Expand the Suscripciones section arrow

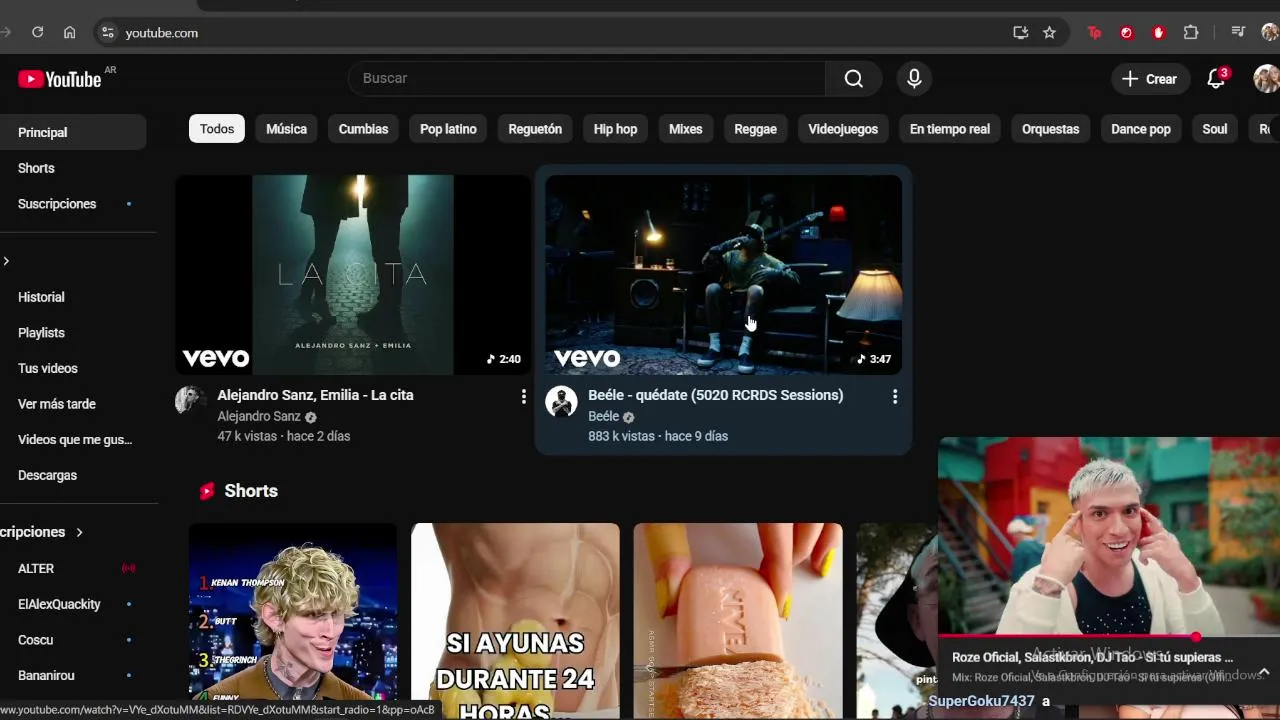(x=79, y=532)
